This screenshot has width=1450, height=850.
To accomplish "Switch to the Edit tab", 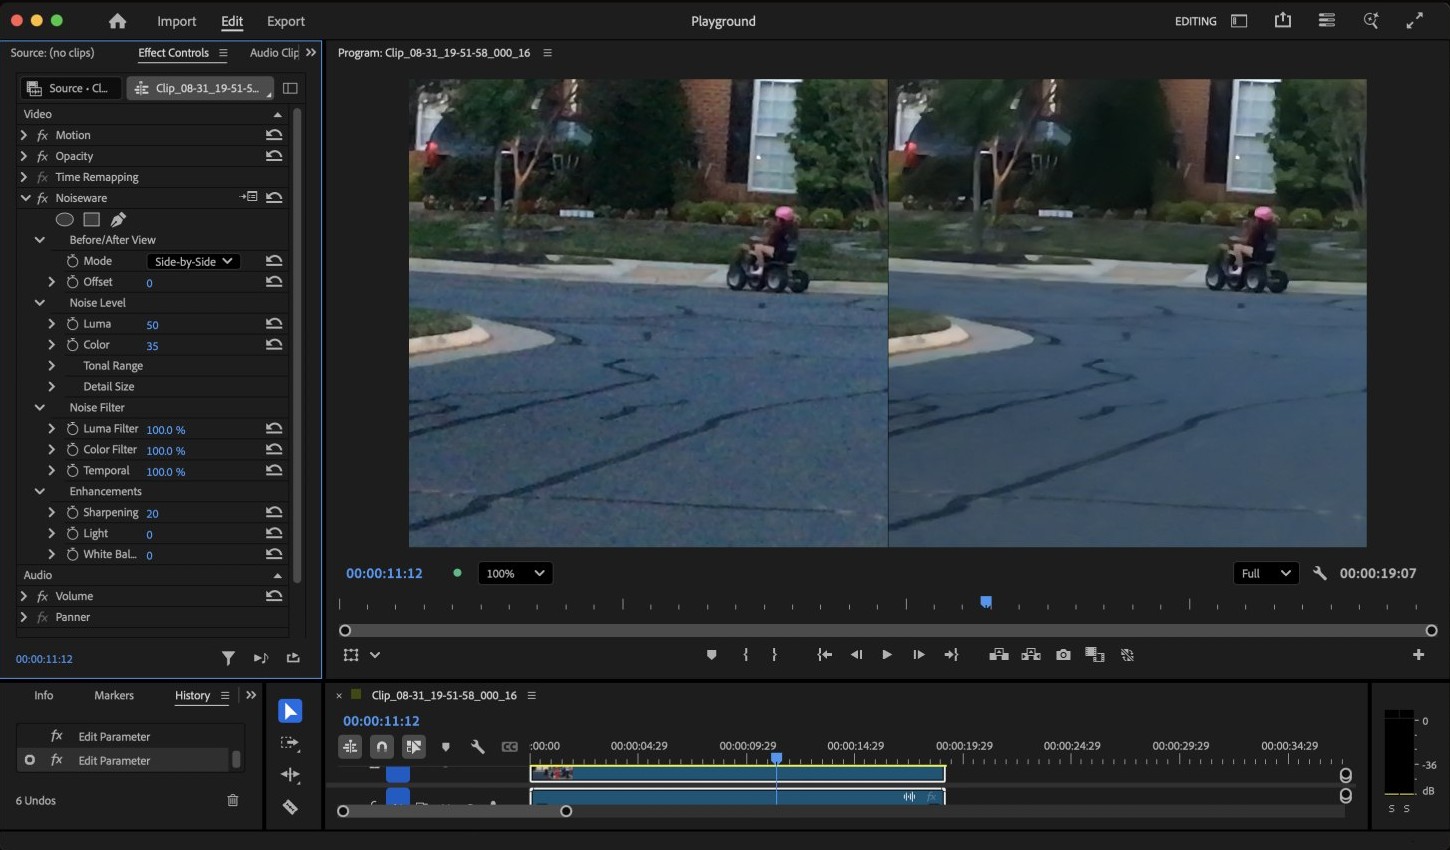I will (x=232, y=21).
